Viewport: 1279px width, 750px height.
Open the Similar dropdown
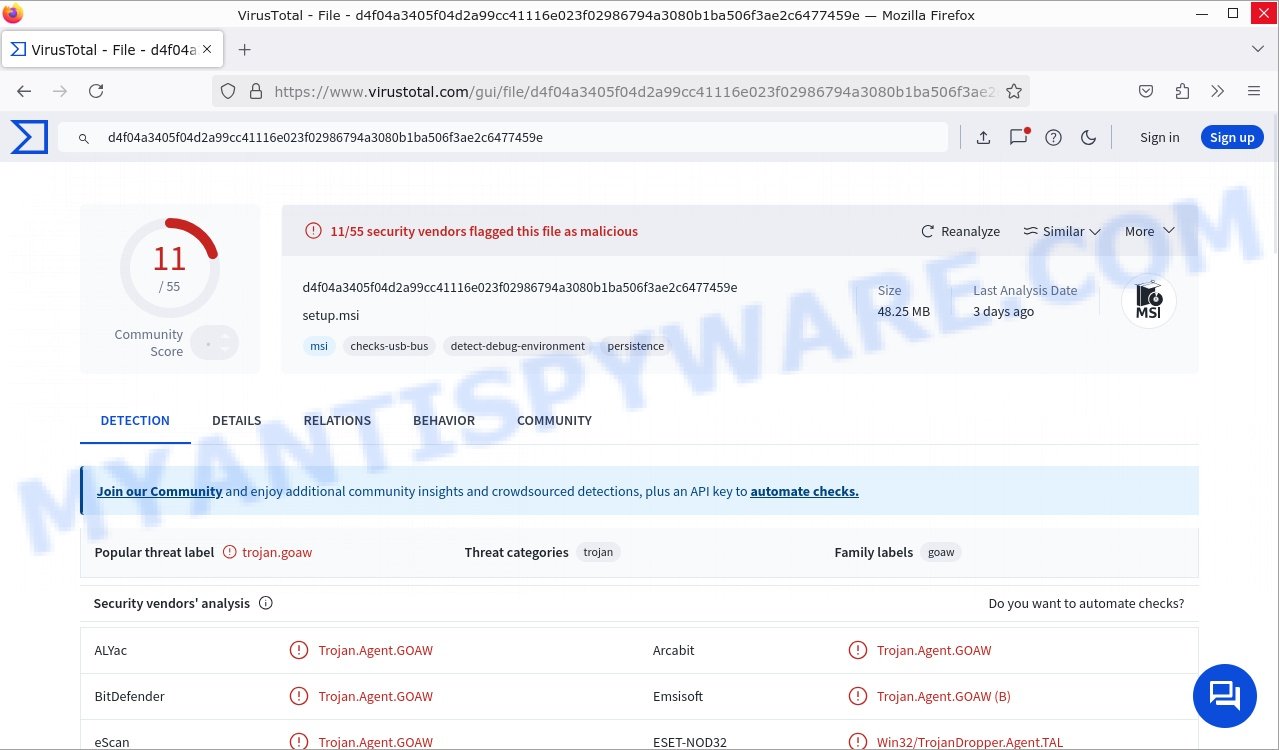(1061, 231)
